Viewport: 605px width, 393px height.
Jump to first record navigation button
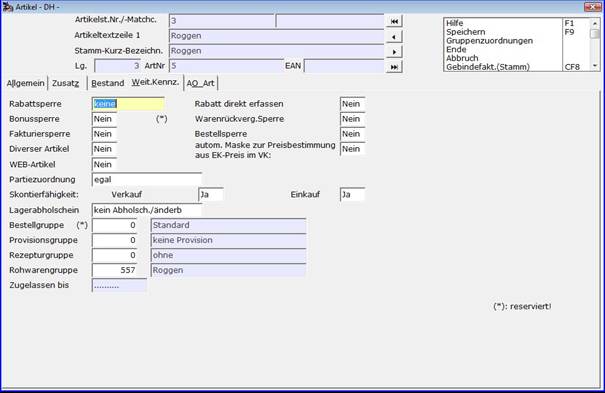click(394, 21)
